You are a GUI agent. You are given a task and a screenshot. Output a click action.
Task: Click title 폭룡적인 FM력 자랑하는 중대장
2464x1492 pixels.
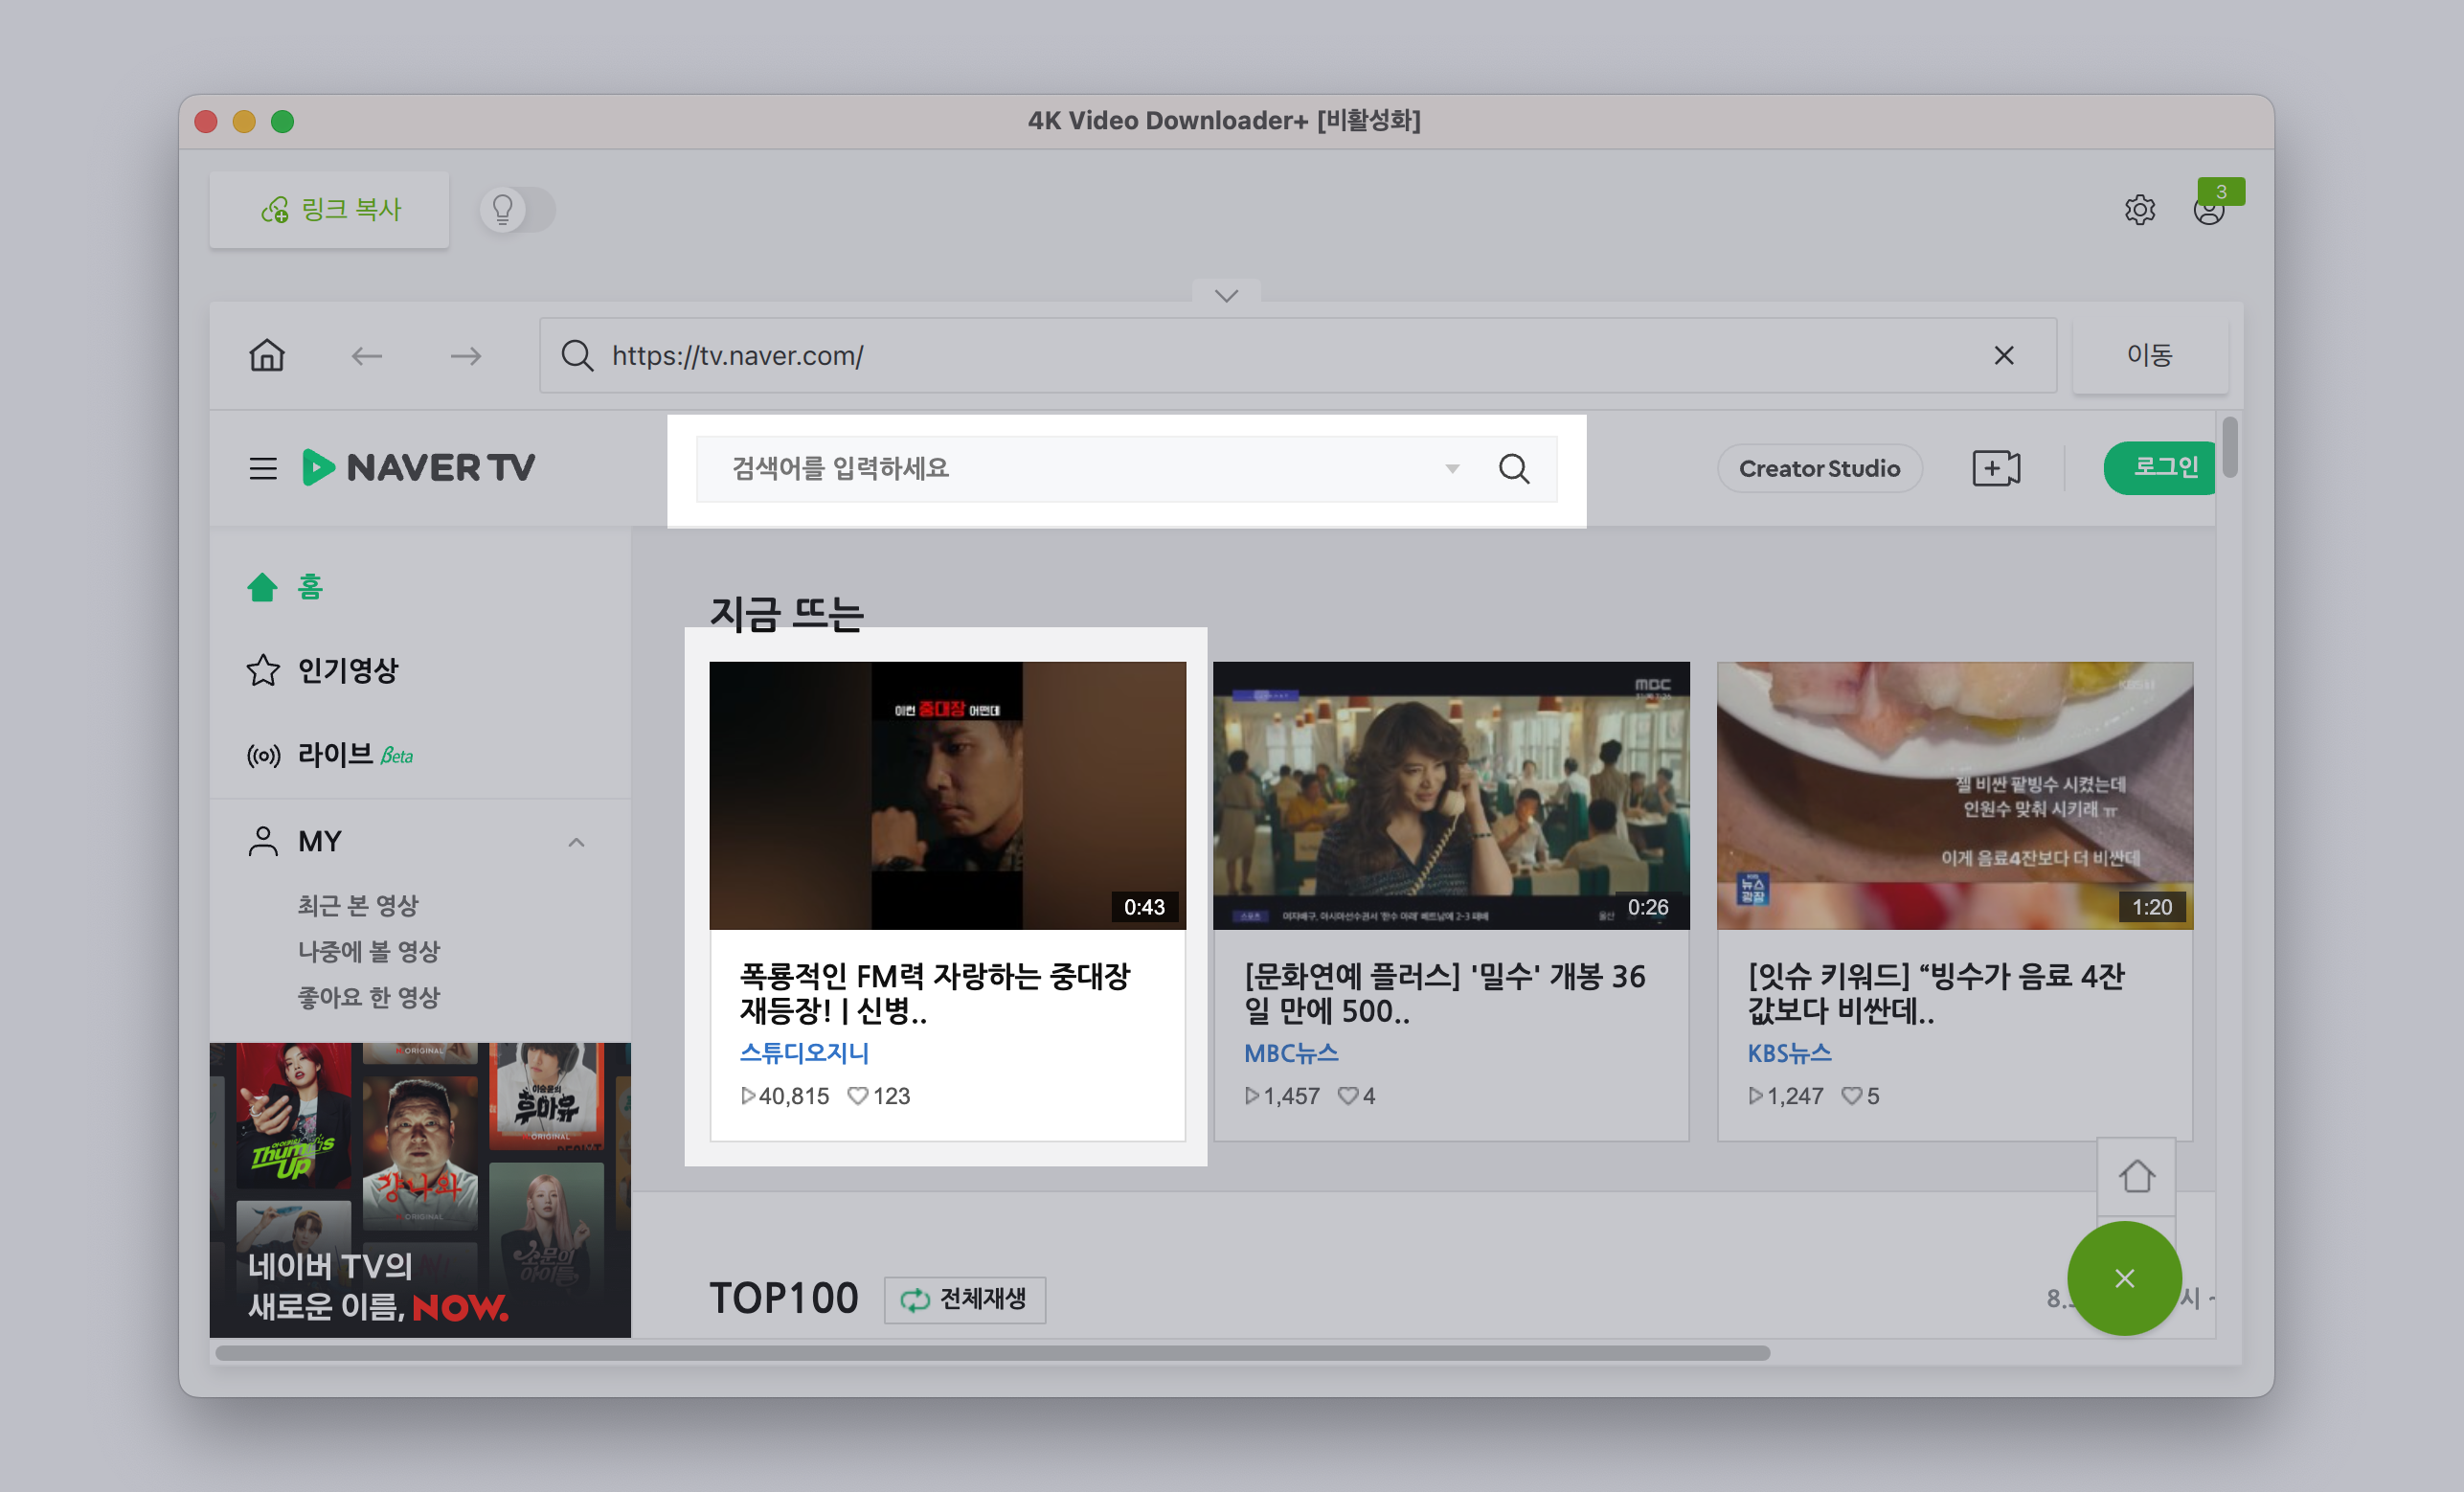coord(935,993)
